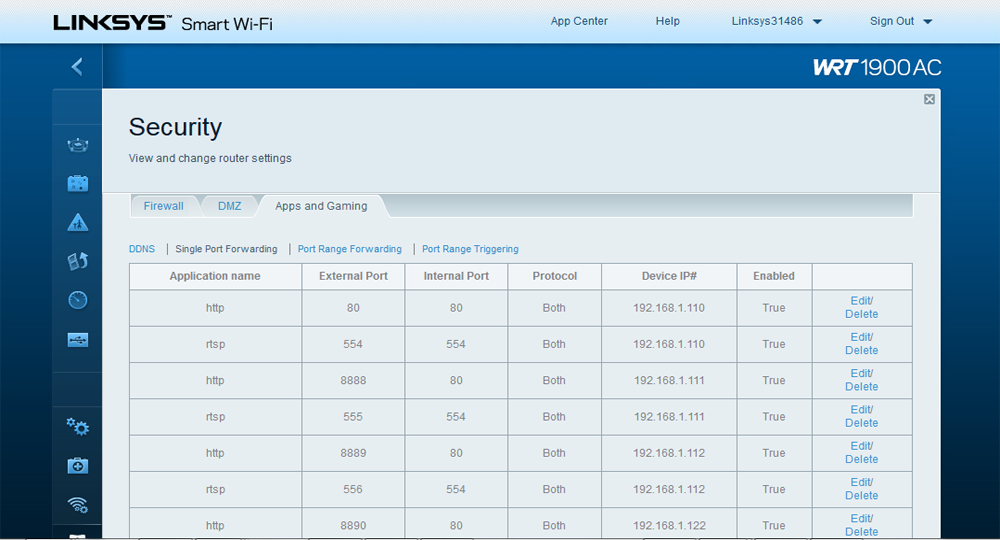Open Speed Test gauge icon
1000x540 pixels.
click(78, 300)
